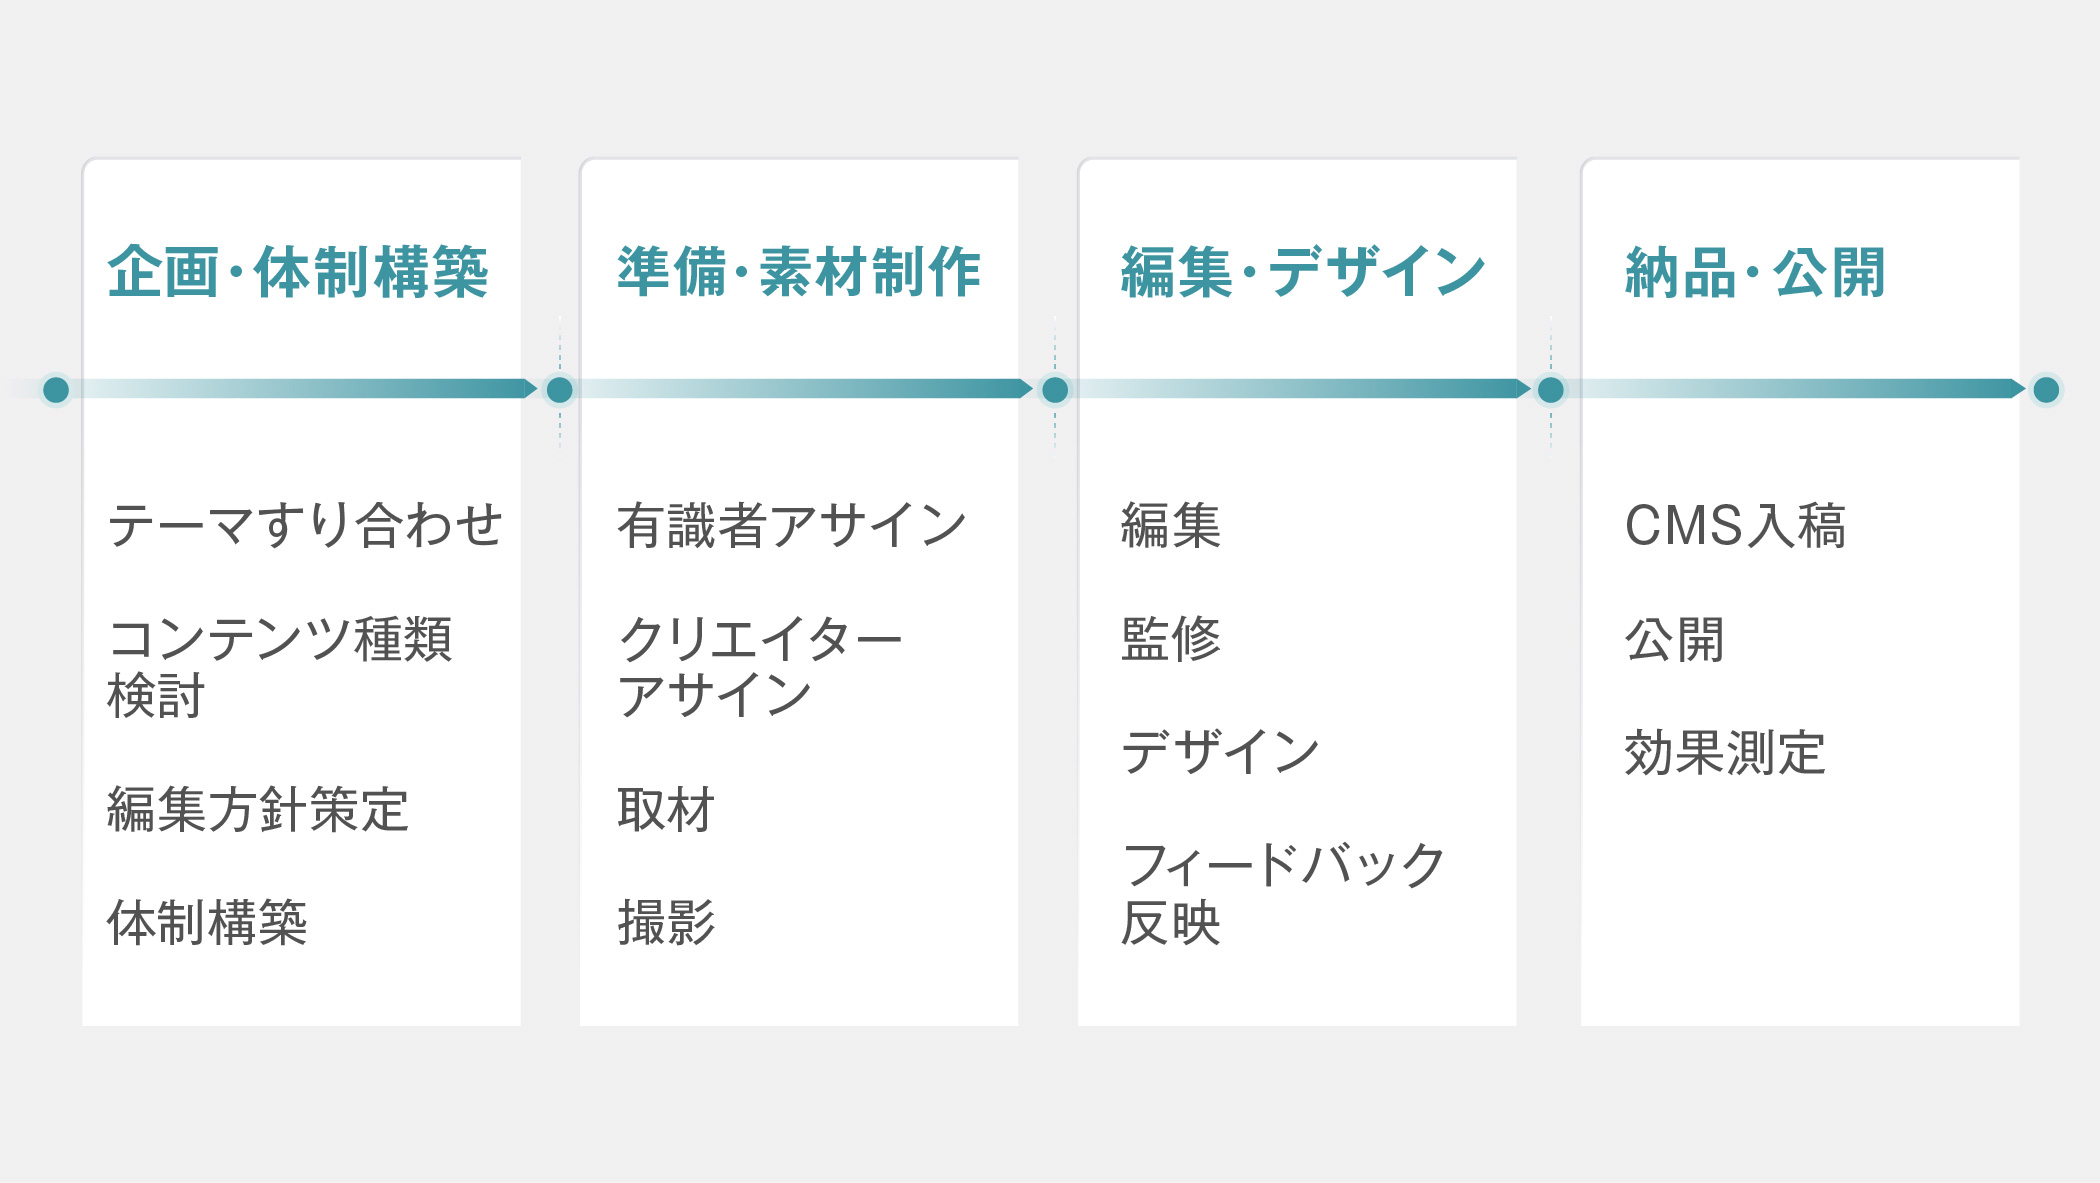The image size is (2100, 1183).
Task: Click timeline dot between 編集・デザイン and 納品・公開
Action: coord(1551,389)
